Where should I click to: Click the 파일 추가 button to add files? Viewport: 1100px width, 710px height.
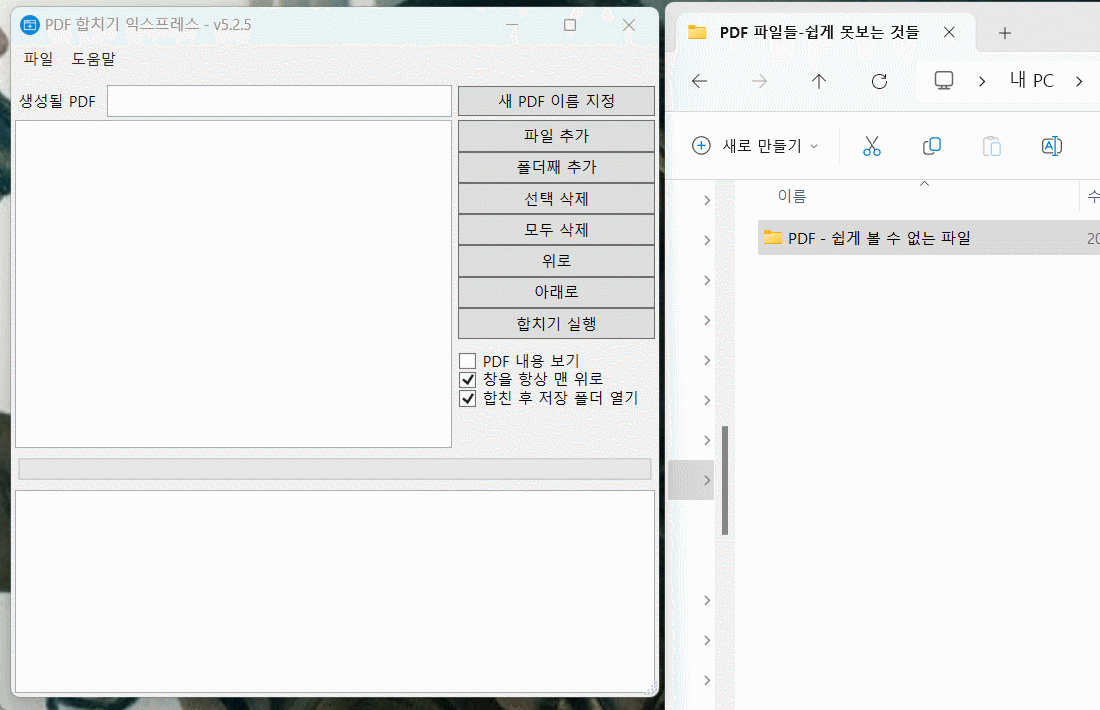click(x=556, y=135)
